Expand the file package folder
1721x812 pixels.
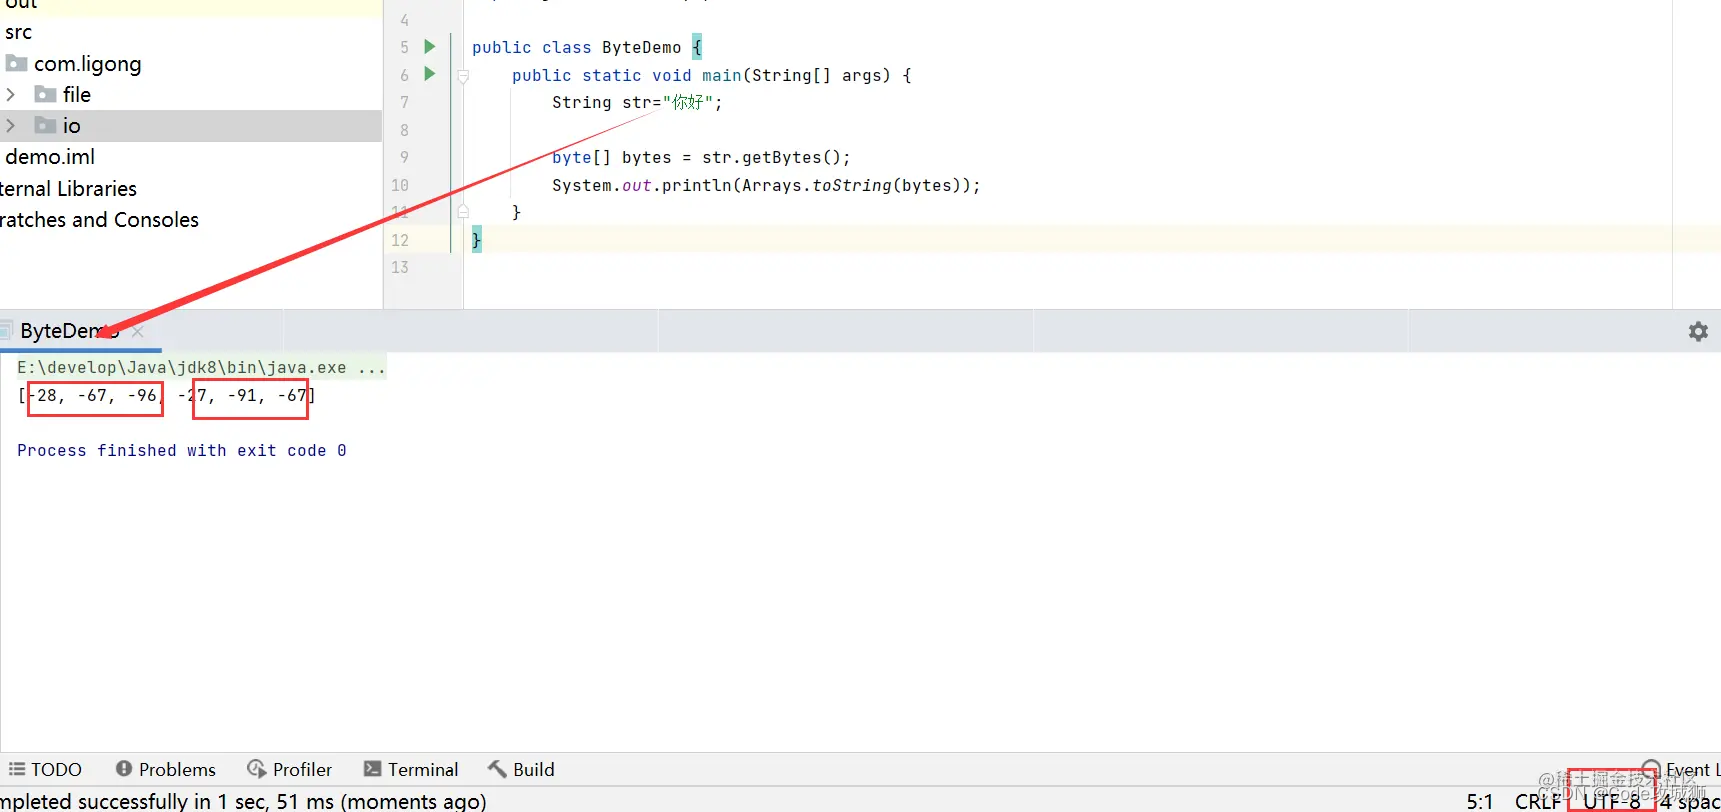point(11,95)
